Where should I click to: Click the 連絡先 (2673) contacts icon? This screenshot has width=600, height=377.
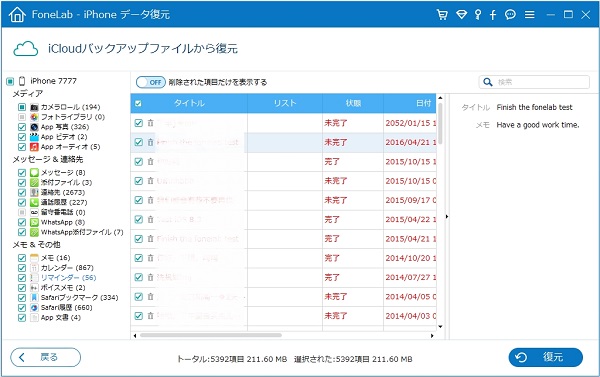coord(34,192)
